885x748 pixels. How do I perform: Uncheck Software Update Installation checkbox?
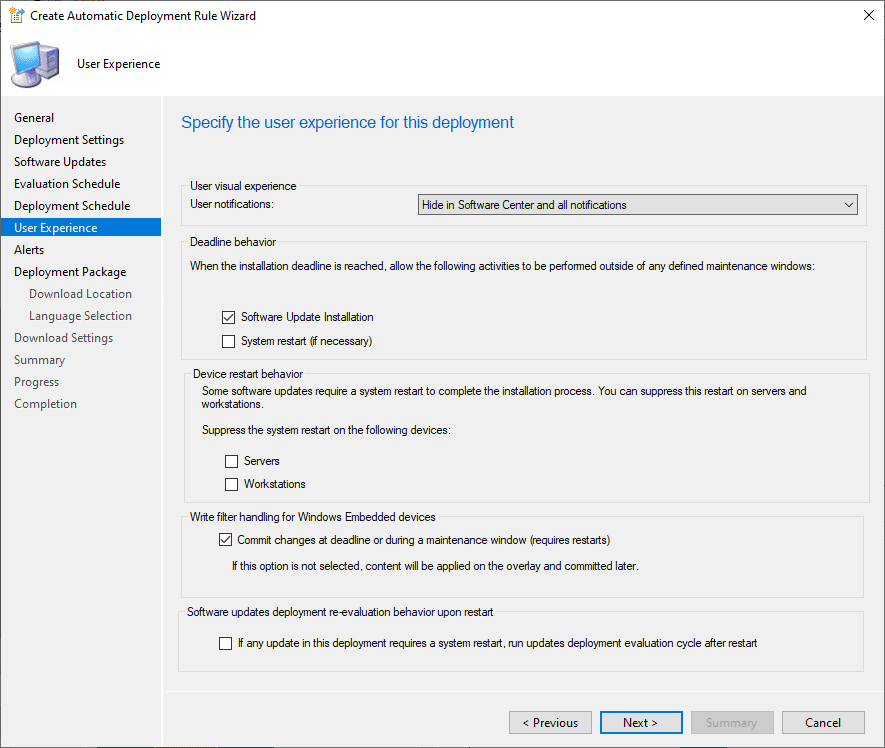(230, 317)
